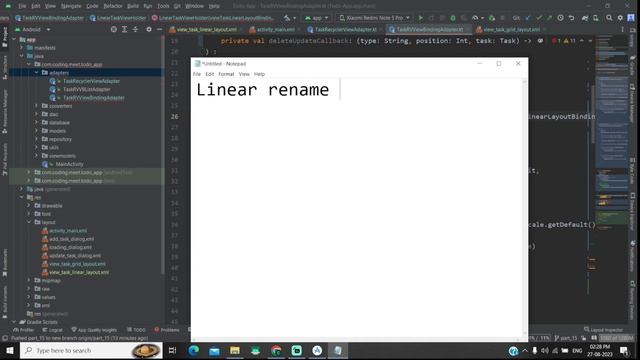Click Expand All in Project panel
This screenshot has height=360, width=640.
[124, 29]
